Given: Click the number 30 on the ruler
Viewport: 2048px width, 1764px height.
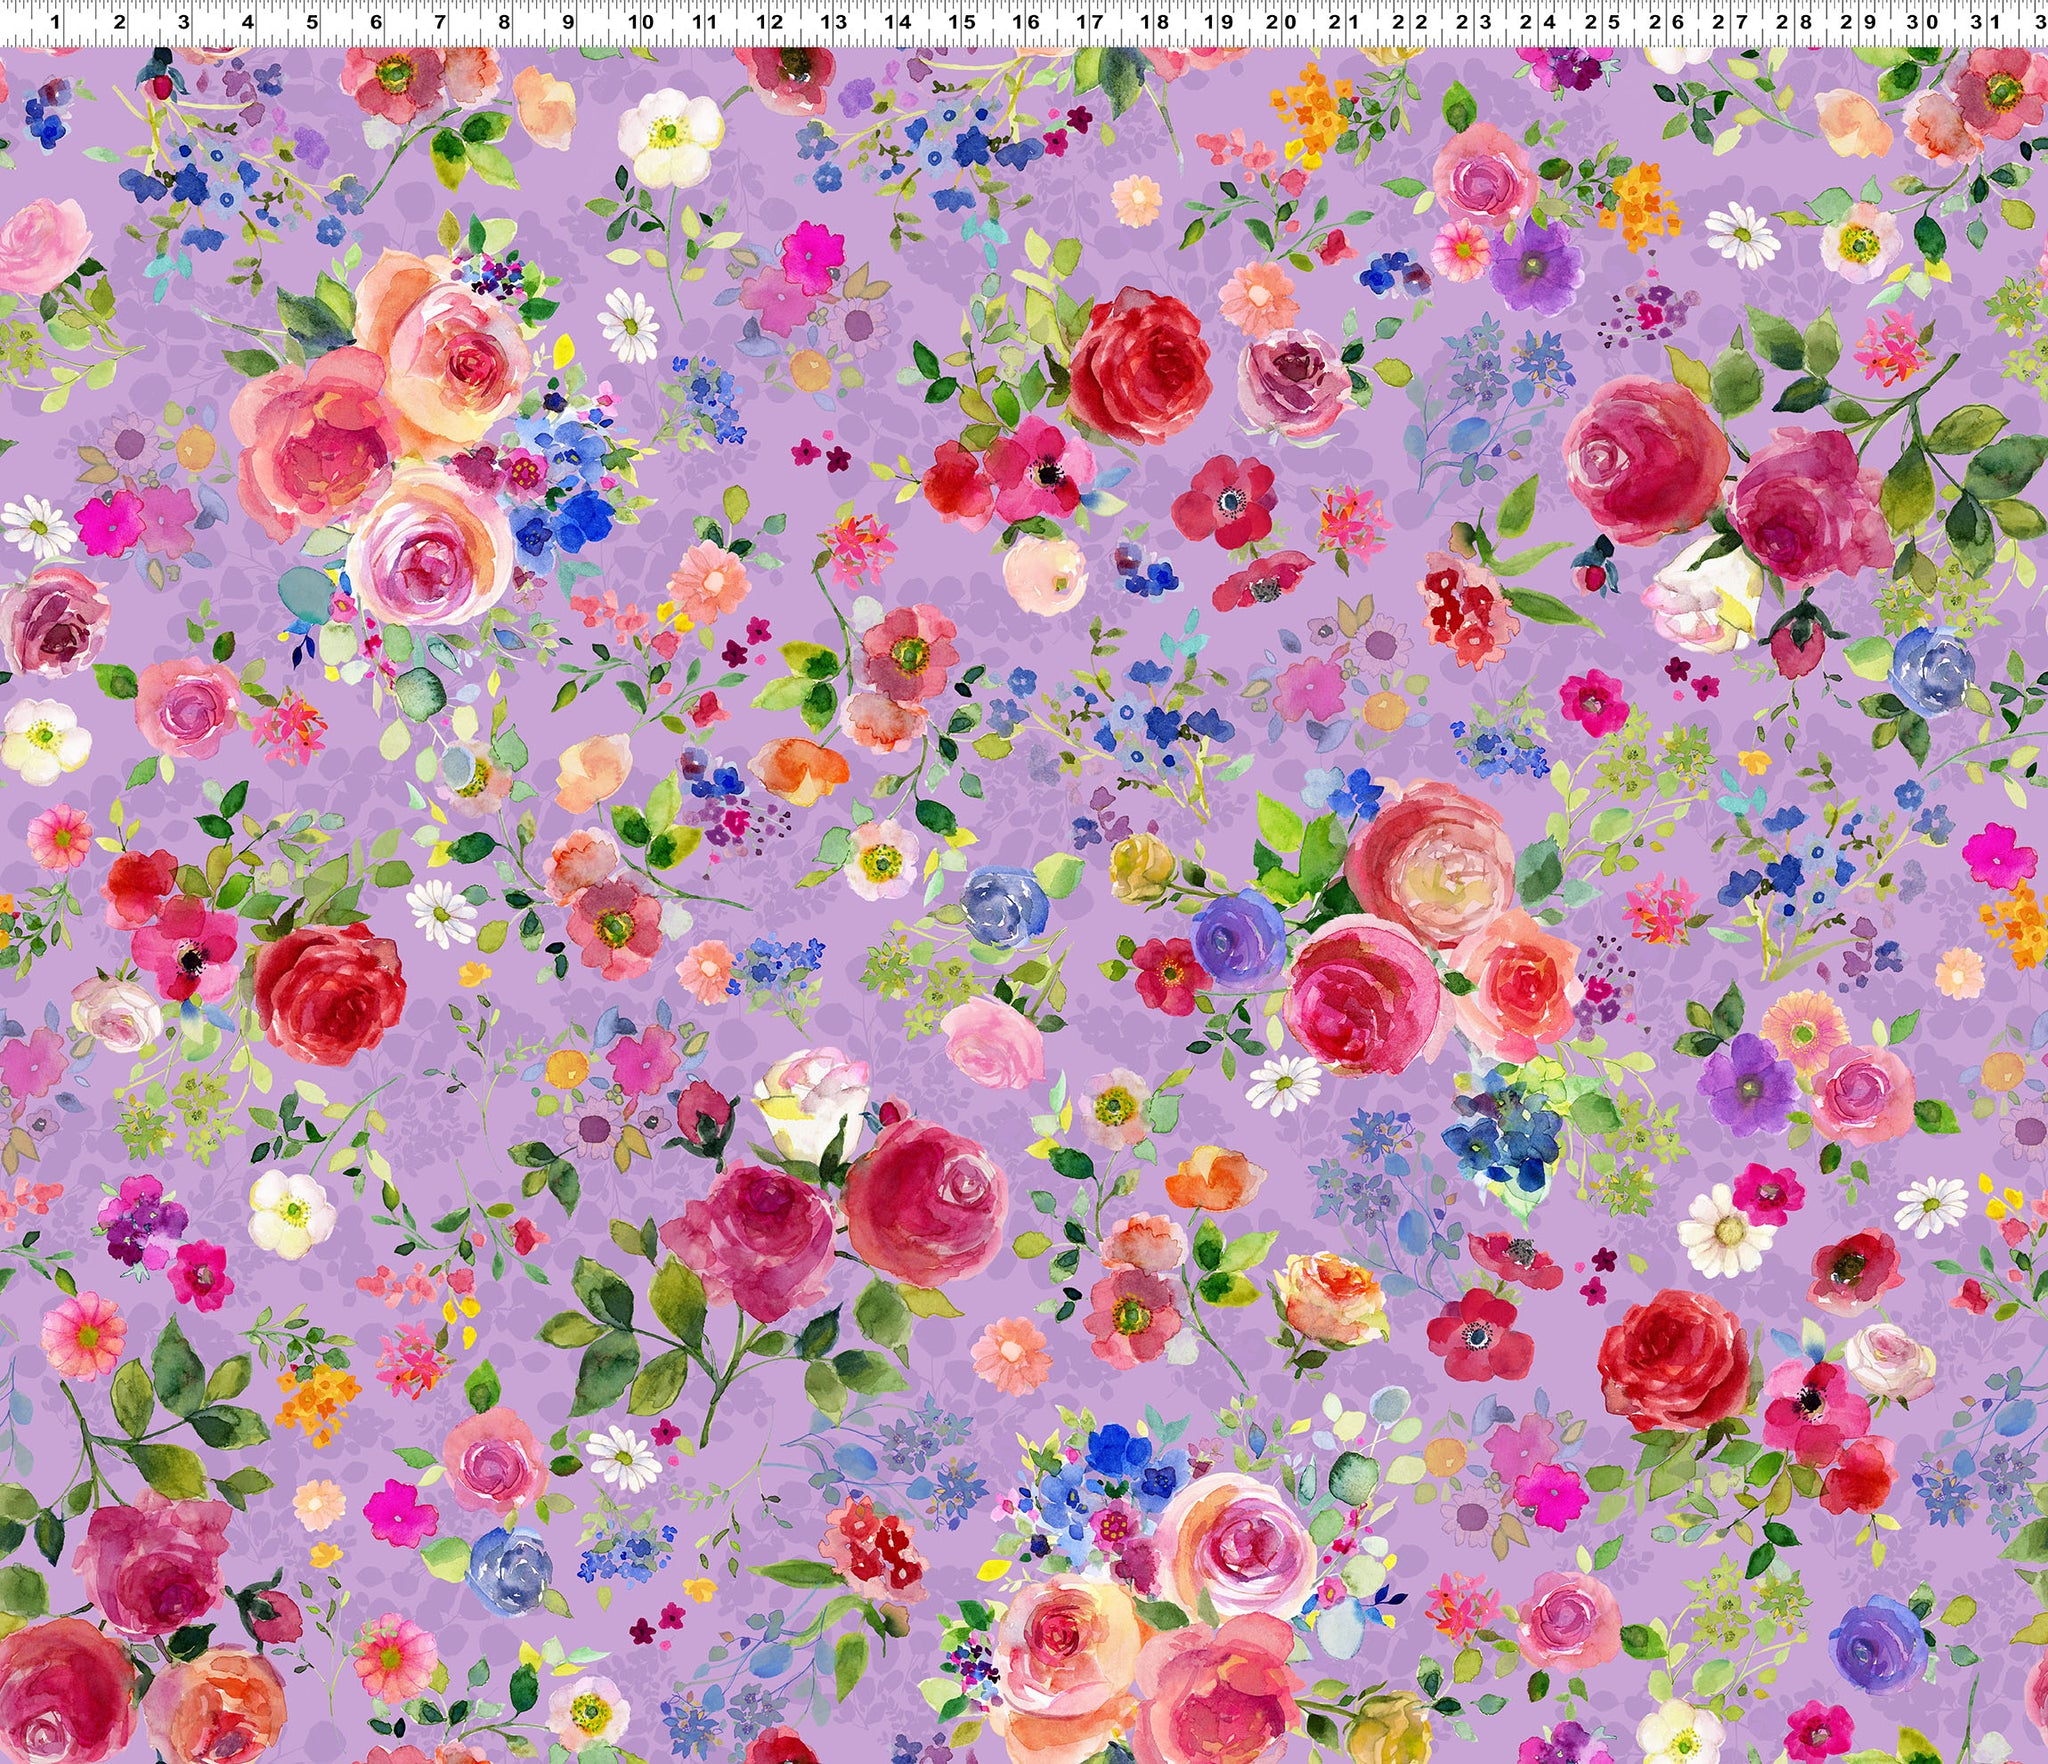Looking at the screenshot, I should tap(1921, 21).
